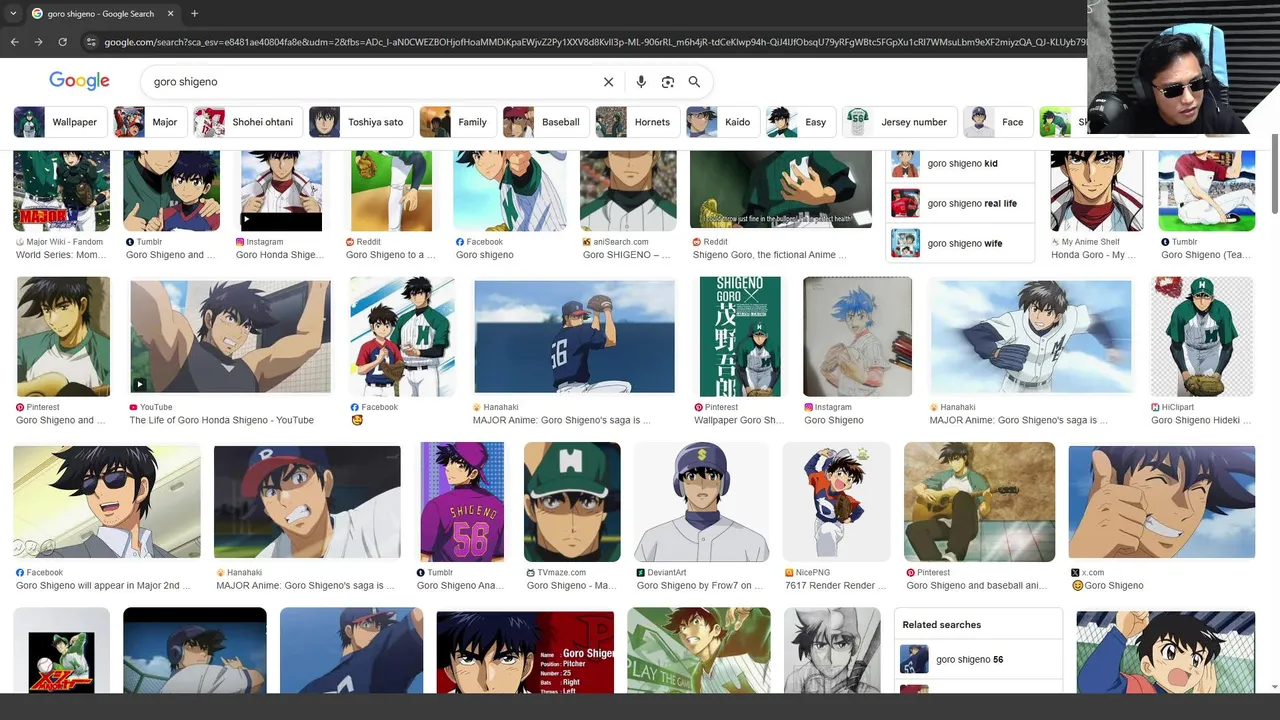Reload the page
The width and height of the screenshot is (1280, 720).
(x=62, y=42)
